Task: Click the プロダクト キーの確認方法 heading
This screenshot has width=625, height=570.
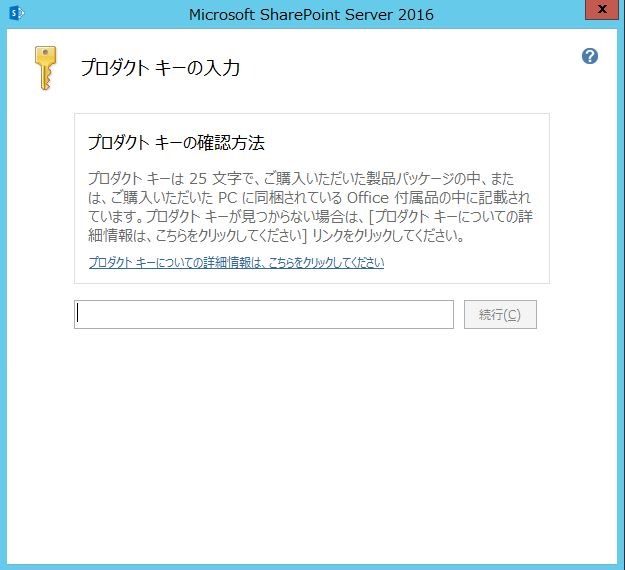Action: point(176,143)
